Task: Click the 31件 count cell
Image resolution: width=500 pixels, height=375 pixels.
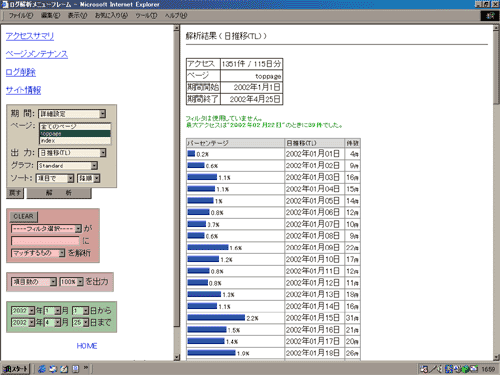Action: pyautogui.click(x=352, y=318)
